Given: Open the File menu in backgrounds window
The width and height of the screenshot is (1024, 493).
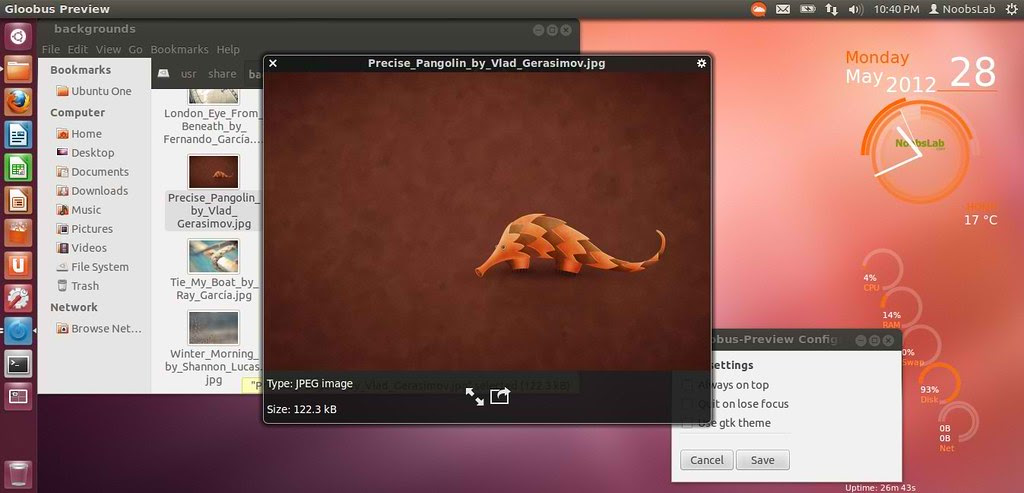Looking at the screenshot, I should click(x=50, y=49).
